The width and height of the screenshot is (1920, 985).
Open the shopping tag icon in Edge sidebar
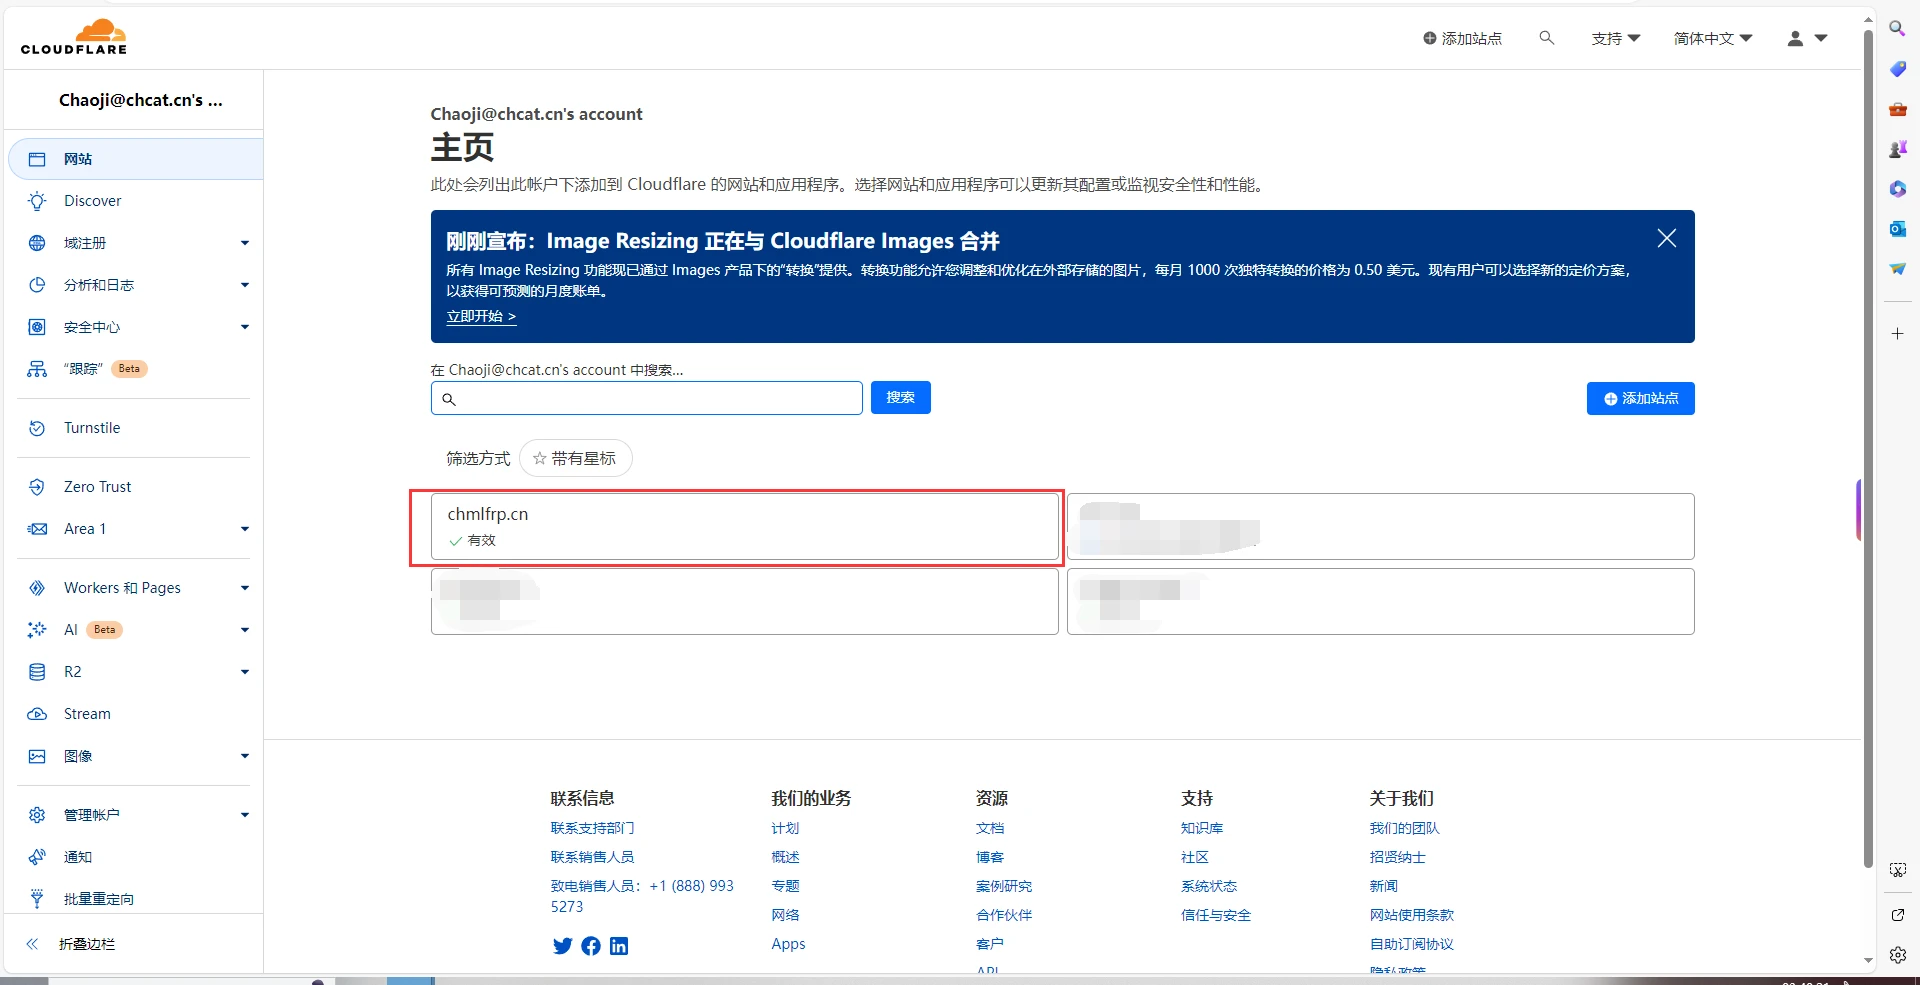click(1897, 68)
